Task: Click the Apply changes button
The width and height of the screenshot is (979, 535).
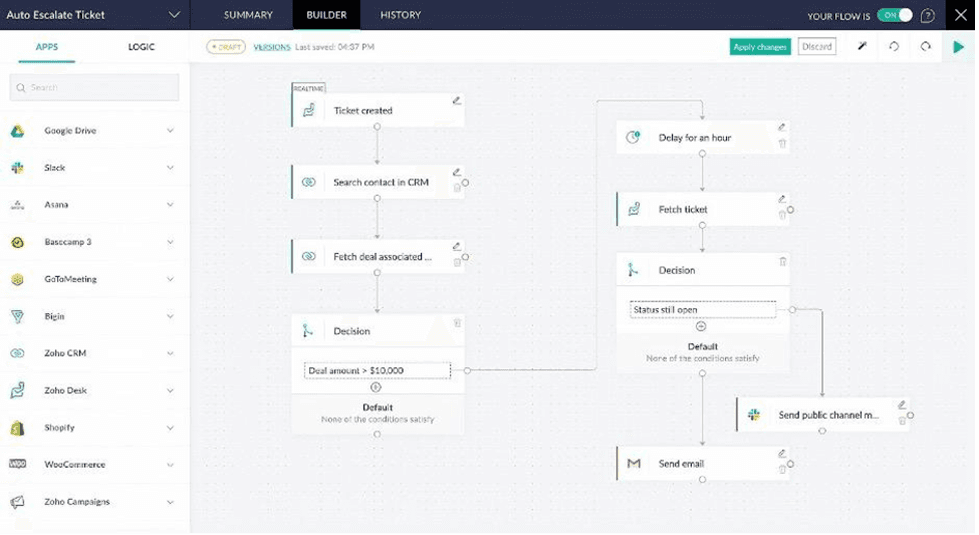Action: point(760,47)
